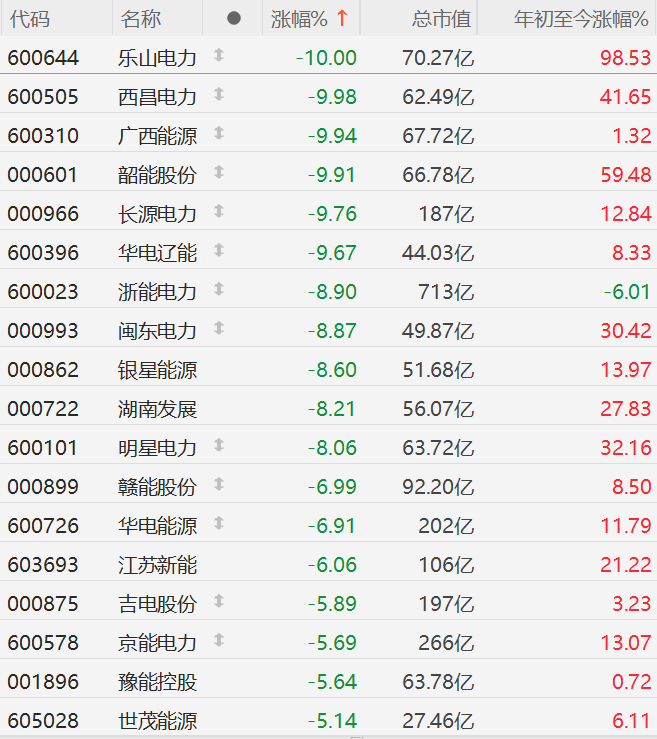
Task: Click the marker icon next to 华电辽能
Action: tap(219, 250)
